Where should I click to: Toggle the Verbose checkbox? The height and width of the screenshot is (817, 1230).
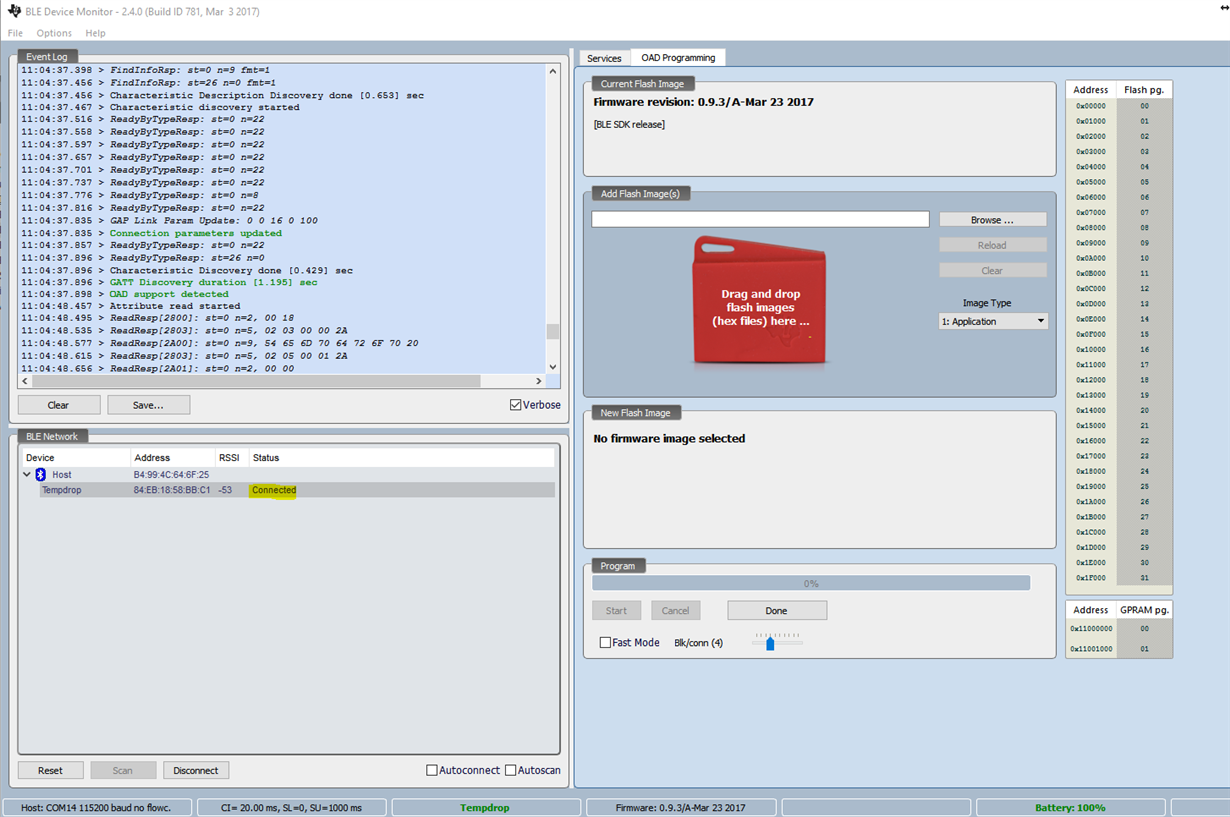(516, 405)
